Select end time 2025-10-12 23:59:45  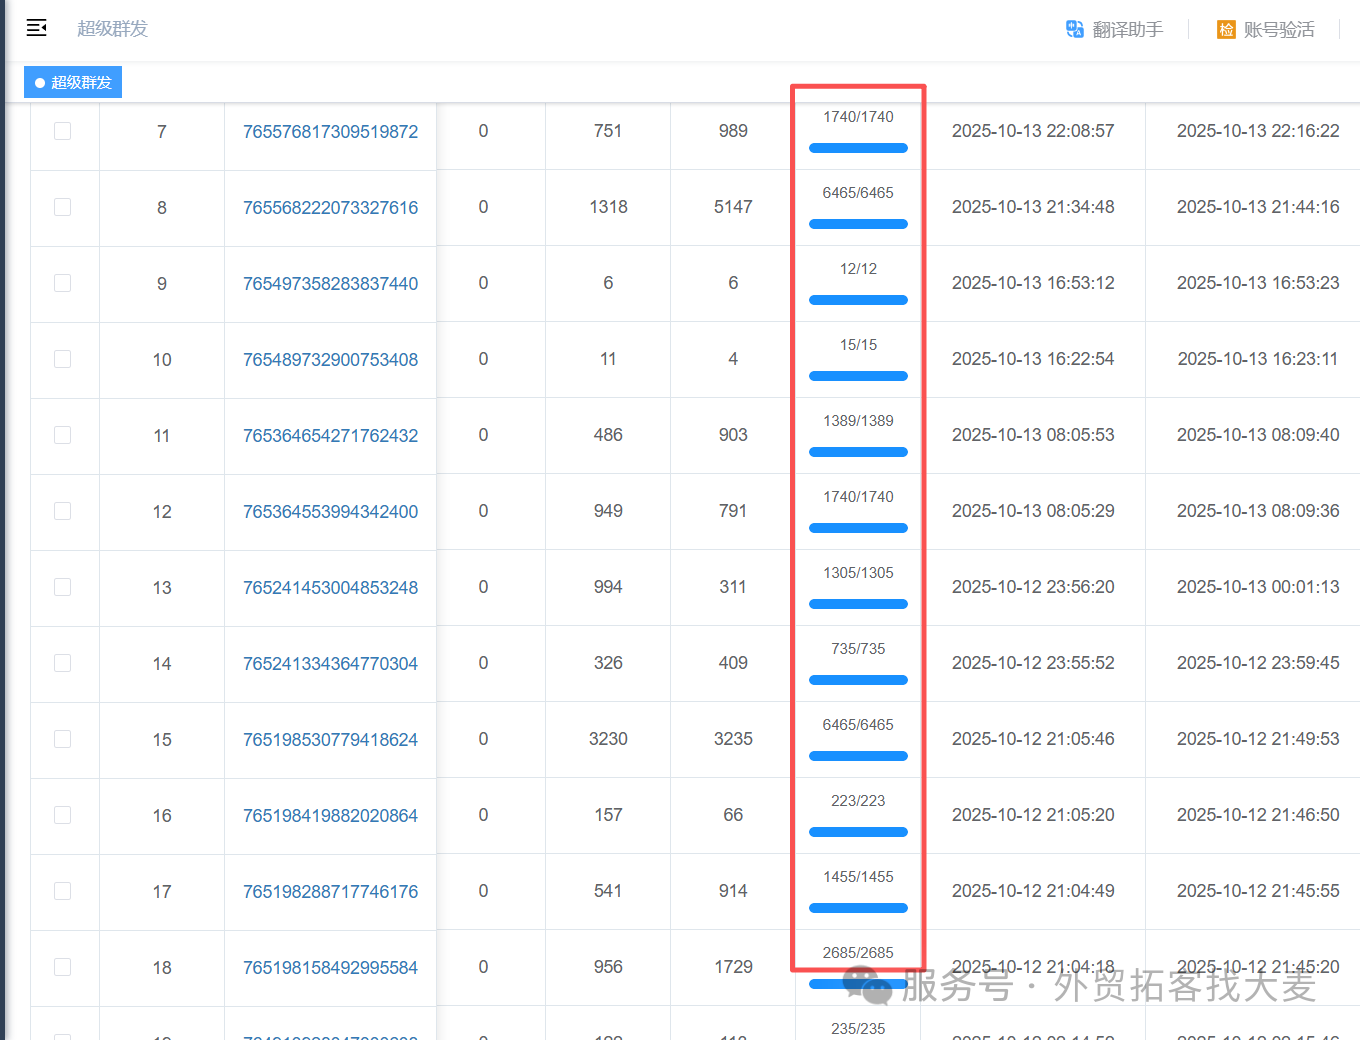click(1258, 663)
